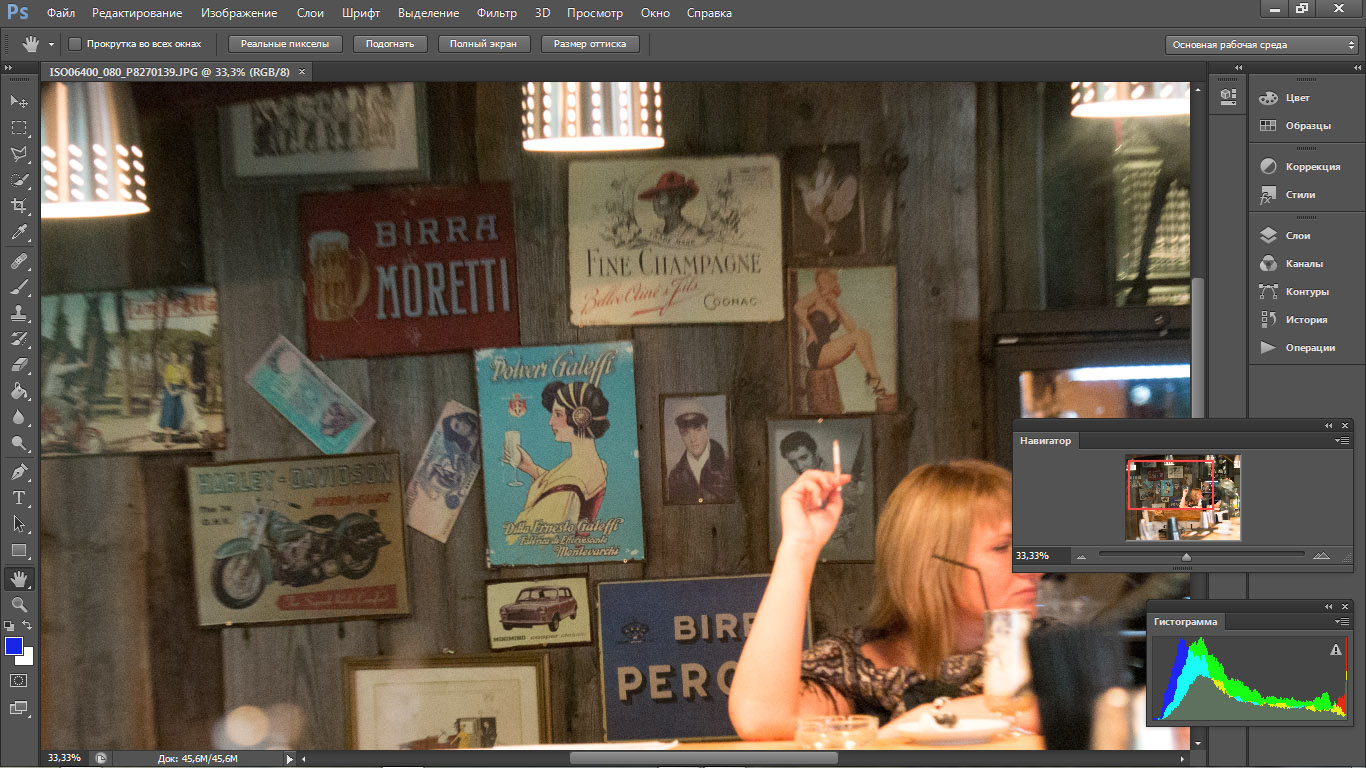The width and height of the screenshot is (1366, 768).
Task: Open the Hand tool preset picker arrow
Action: (x=51, y=45)
